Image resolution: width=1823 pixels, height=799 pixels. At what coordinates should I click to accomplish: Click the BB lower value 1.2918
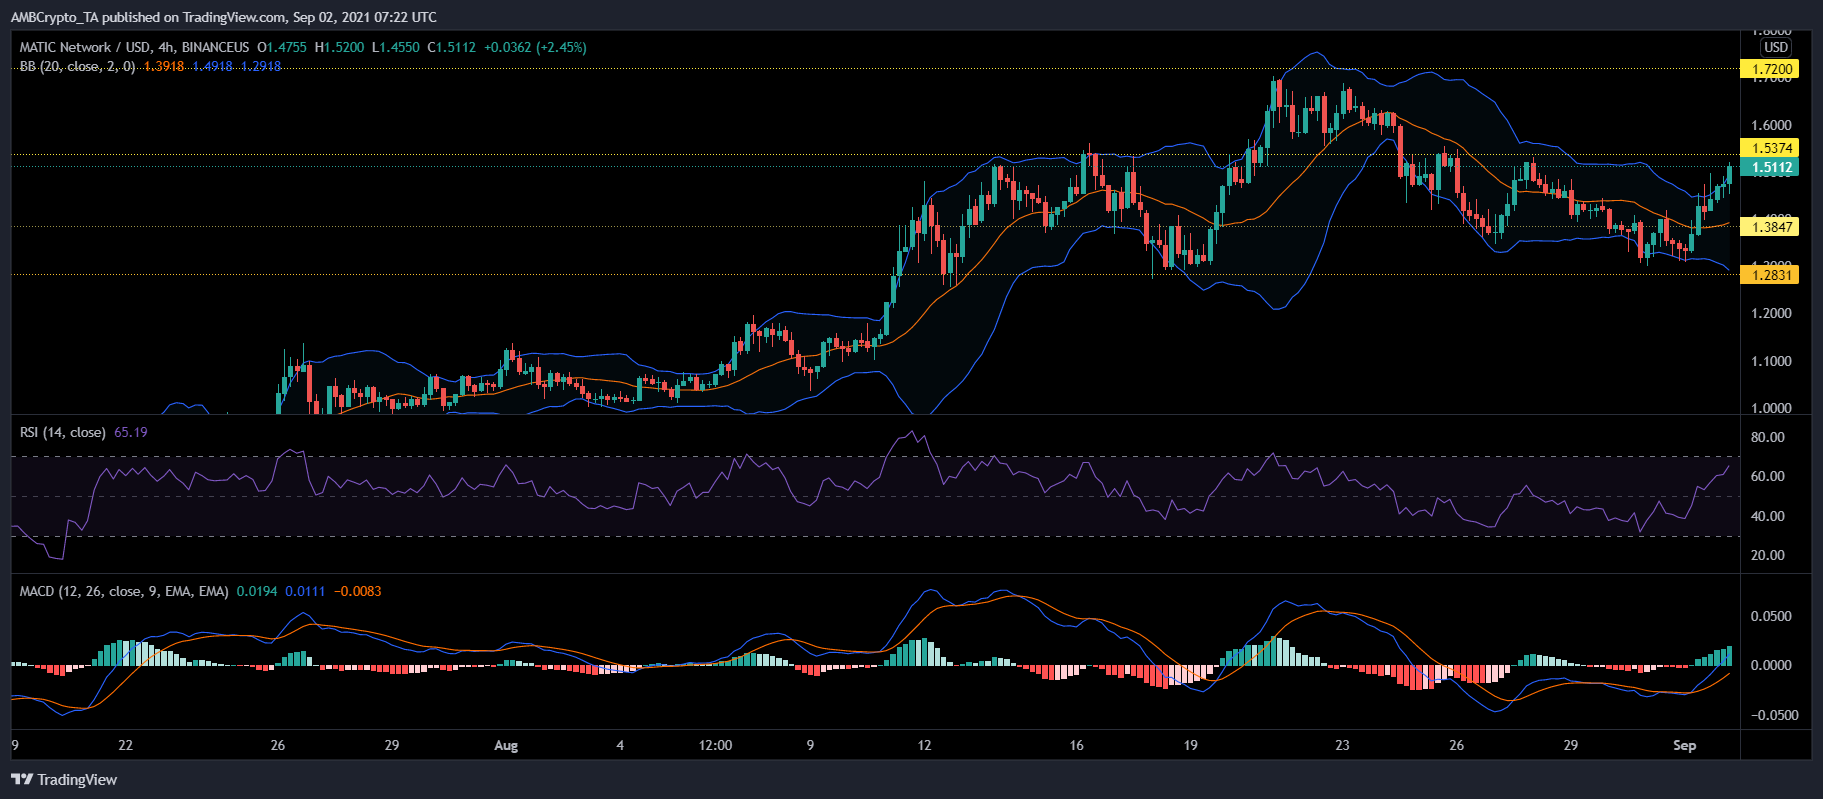261,66
